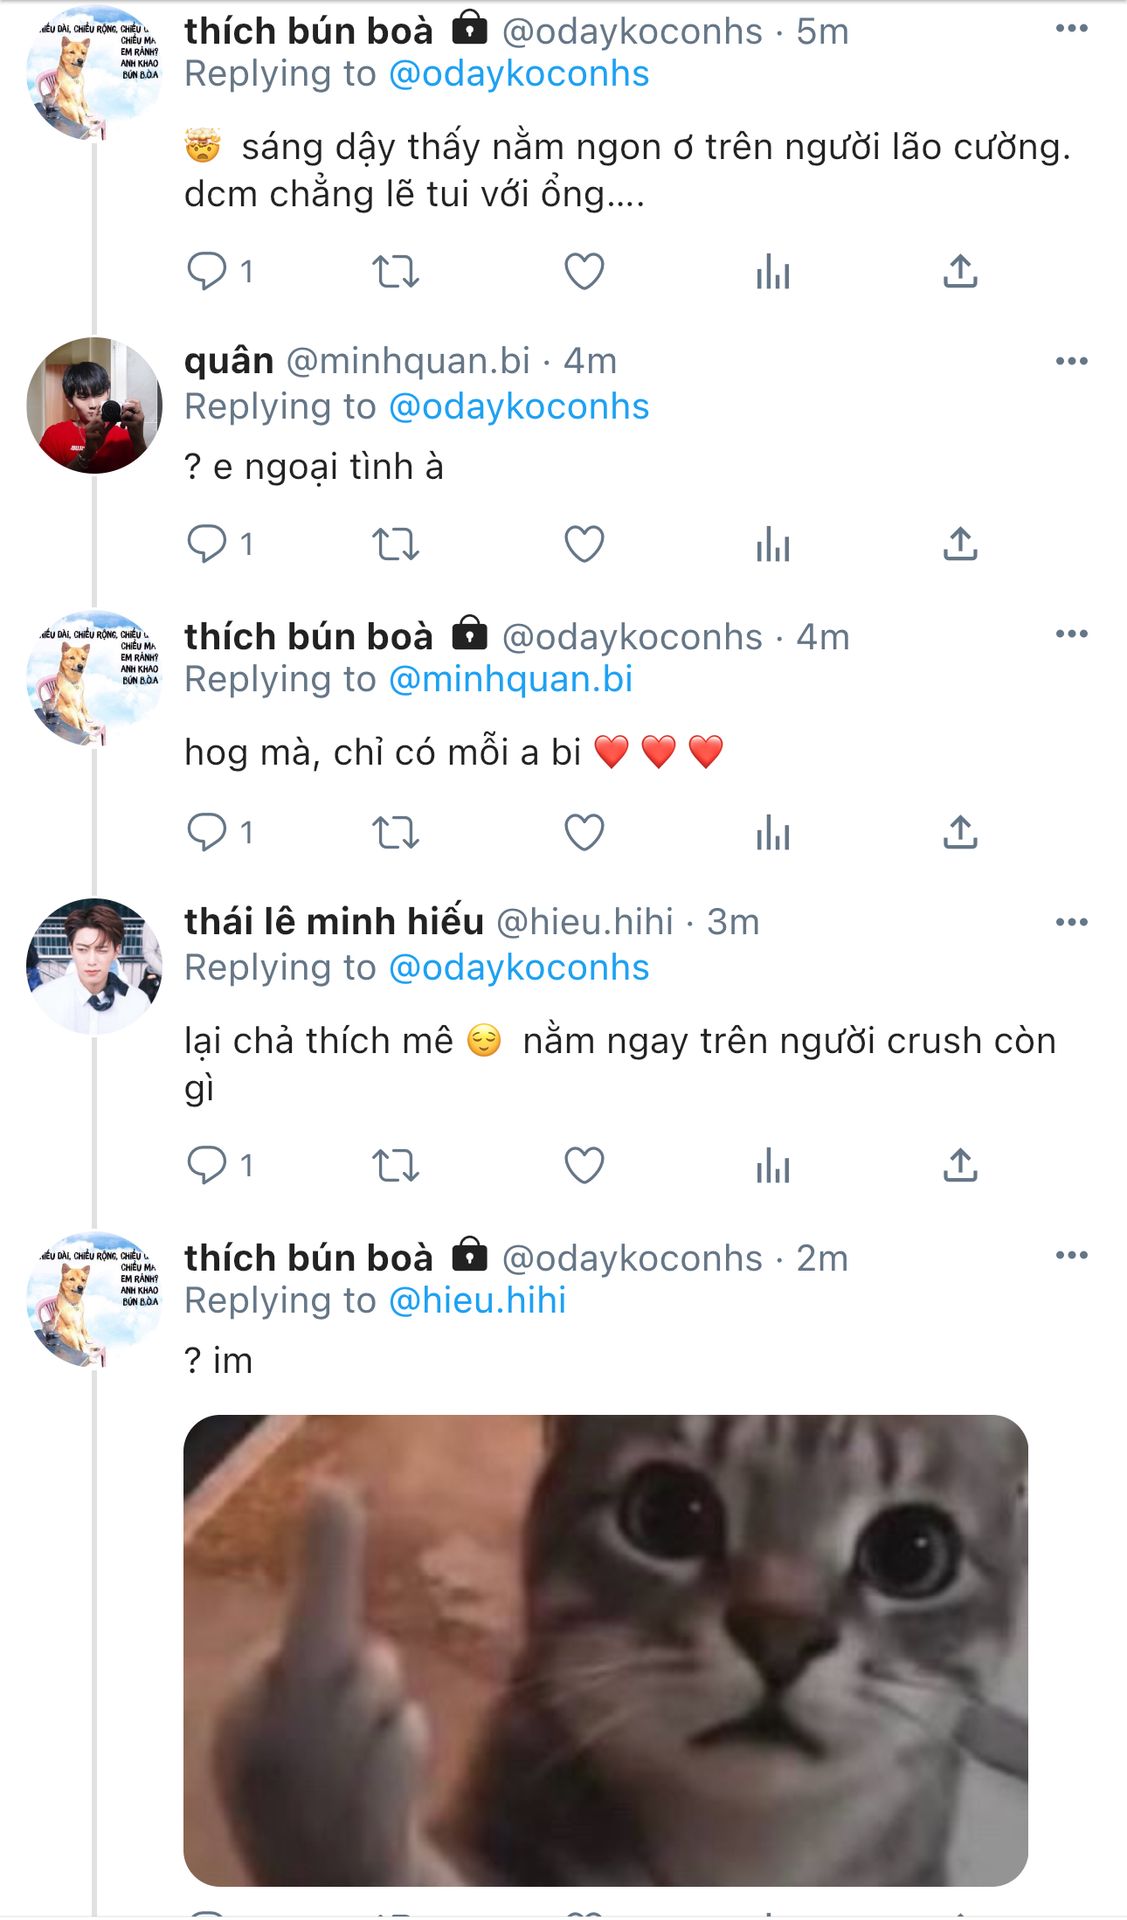Open thái lê minh hiếu's avatar

94,966
